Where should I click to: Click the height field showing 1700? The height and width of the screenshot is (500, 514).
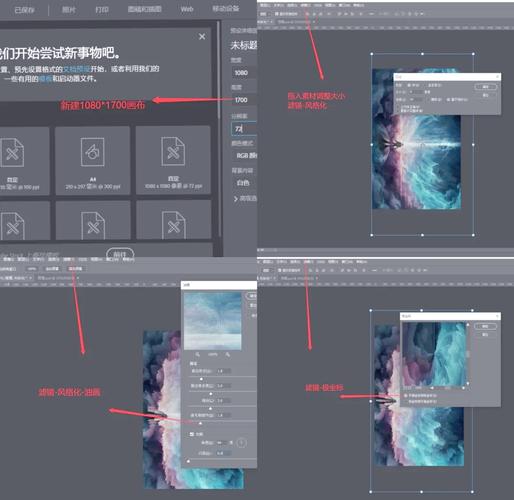[244, 100]
